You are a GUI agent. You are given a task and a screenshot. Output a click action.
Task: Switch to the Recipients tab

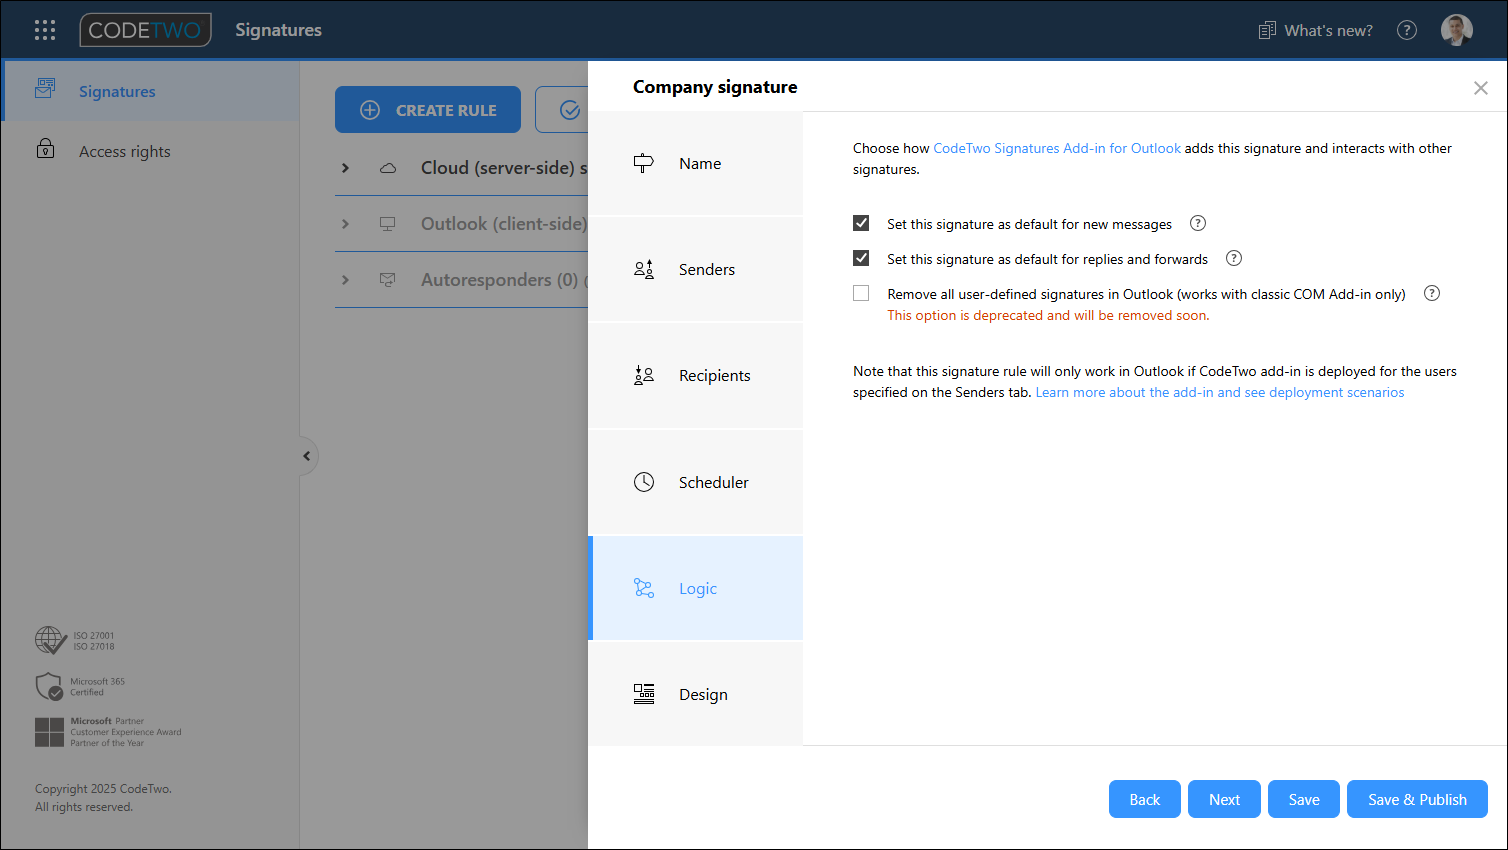(696, 375)
